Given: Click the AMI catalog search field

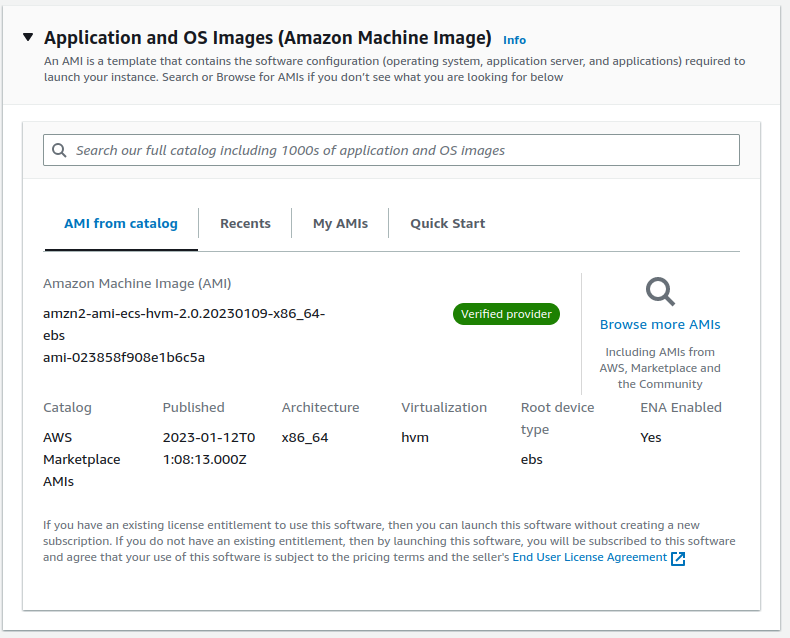Looking at the screenshot, I should point(400,150).
